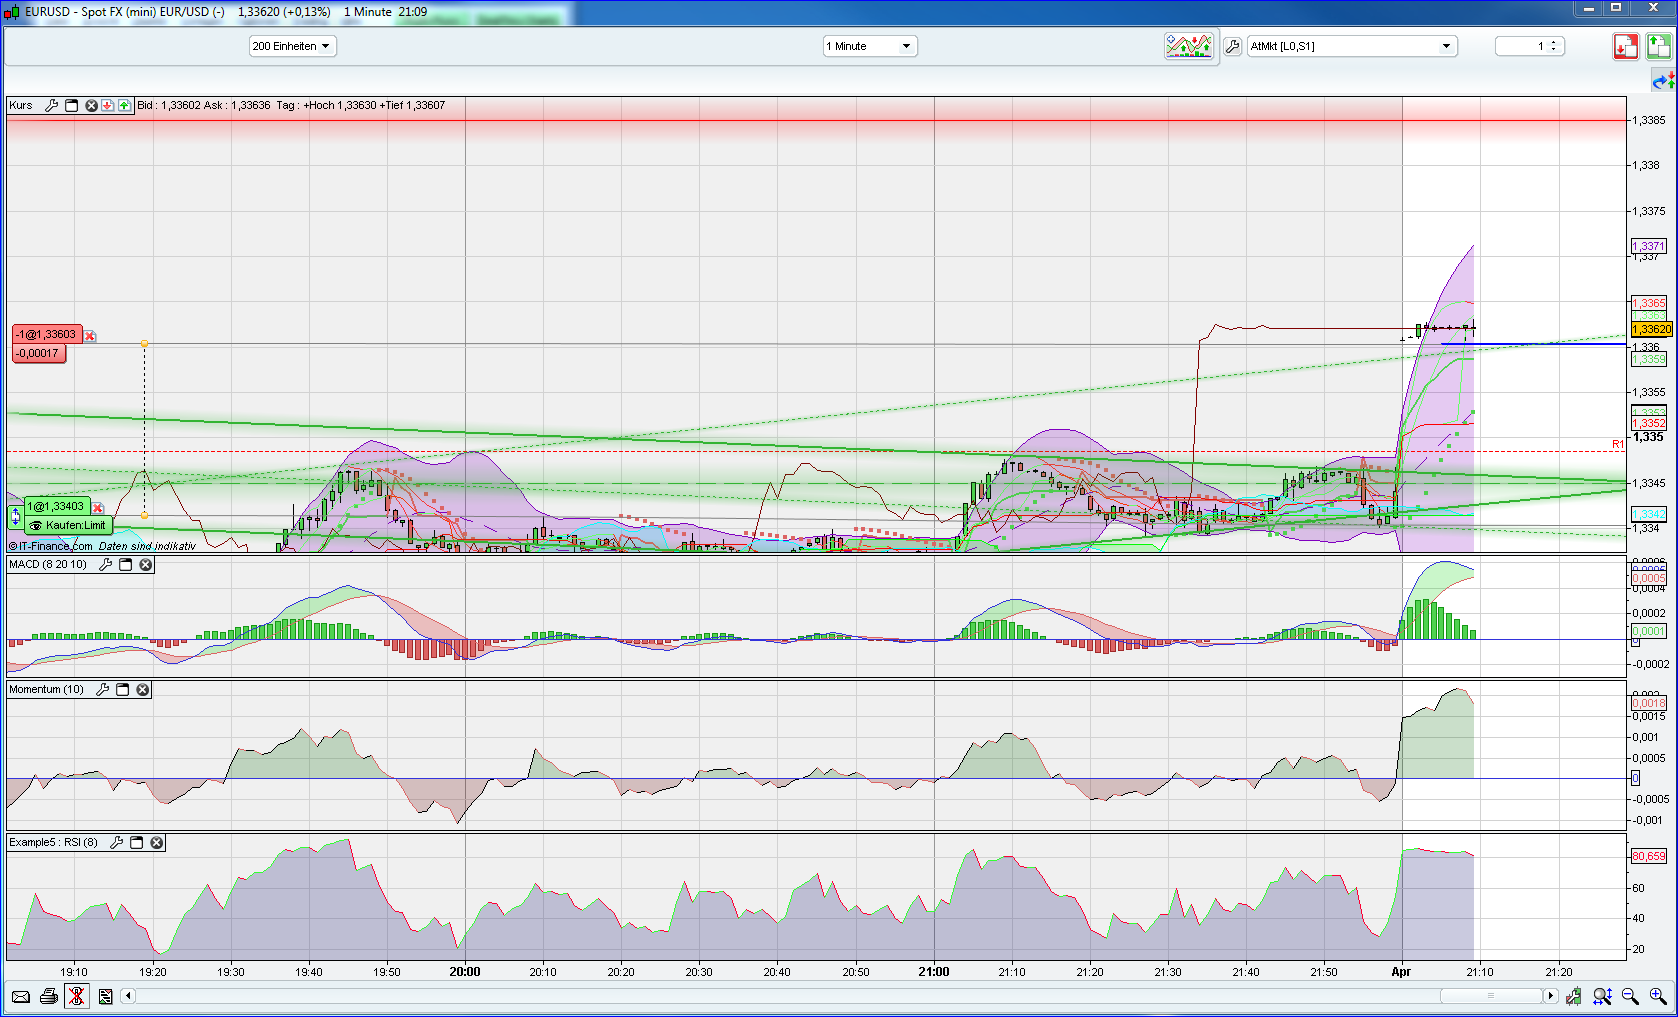Open wrench settings beside AtMkt dropdown
The height and width of the screenshot is (1017, 1678).
tap(1233, 46)
